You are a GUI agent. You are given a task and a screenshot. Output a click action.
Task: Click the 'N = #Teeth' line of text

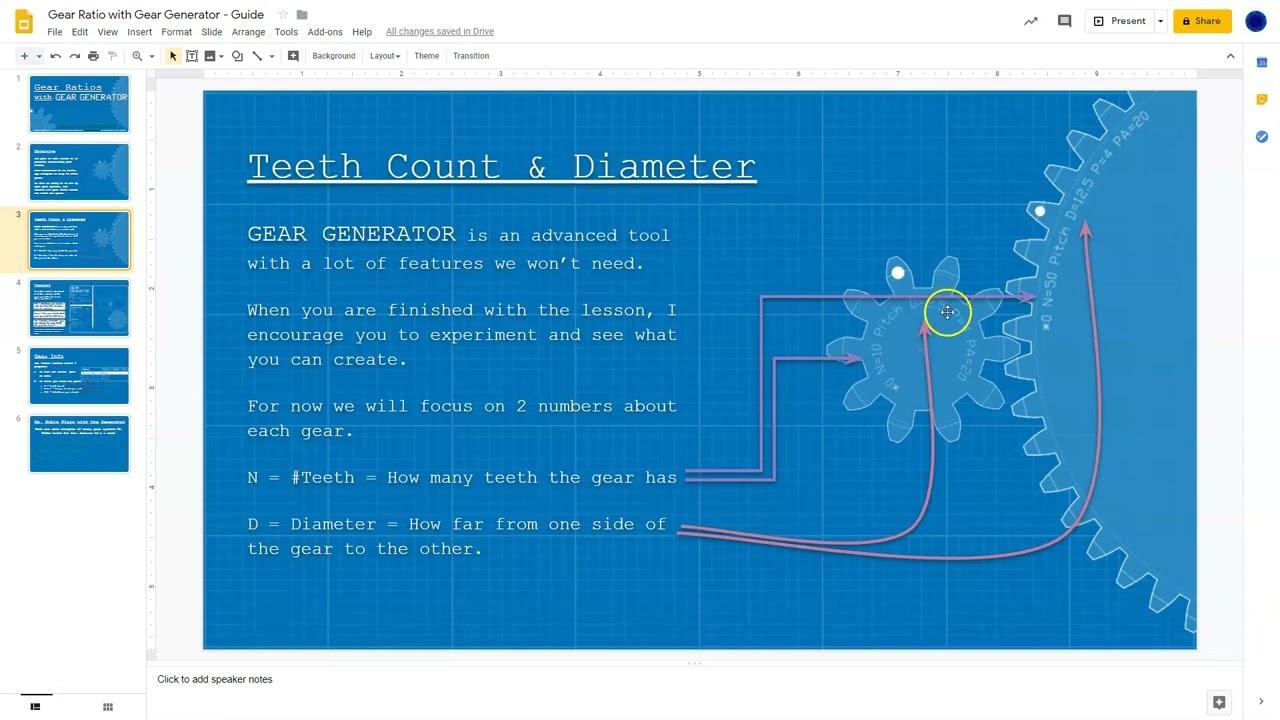[462, 478]
